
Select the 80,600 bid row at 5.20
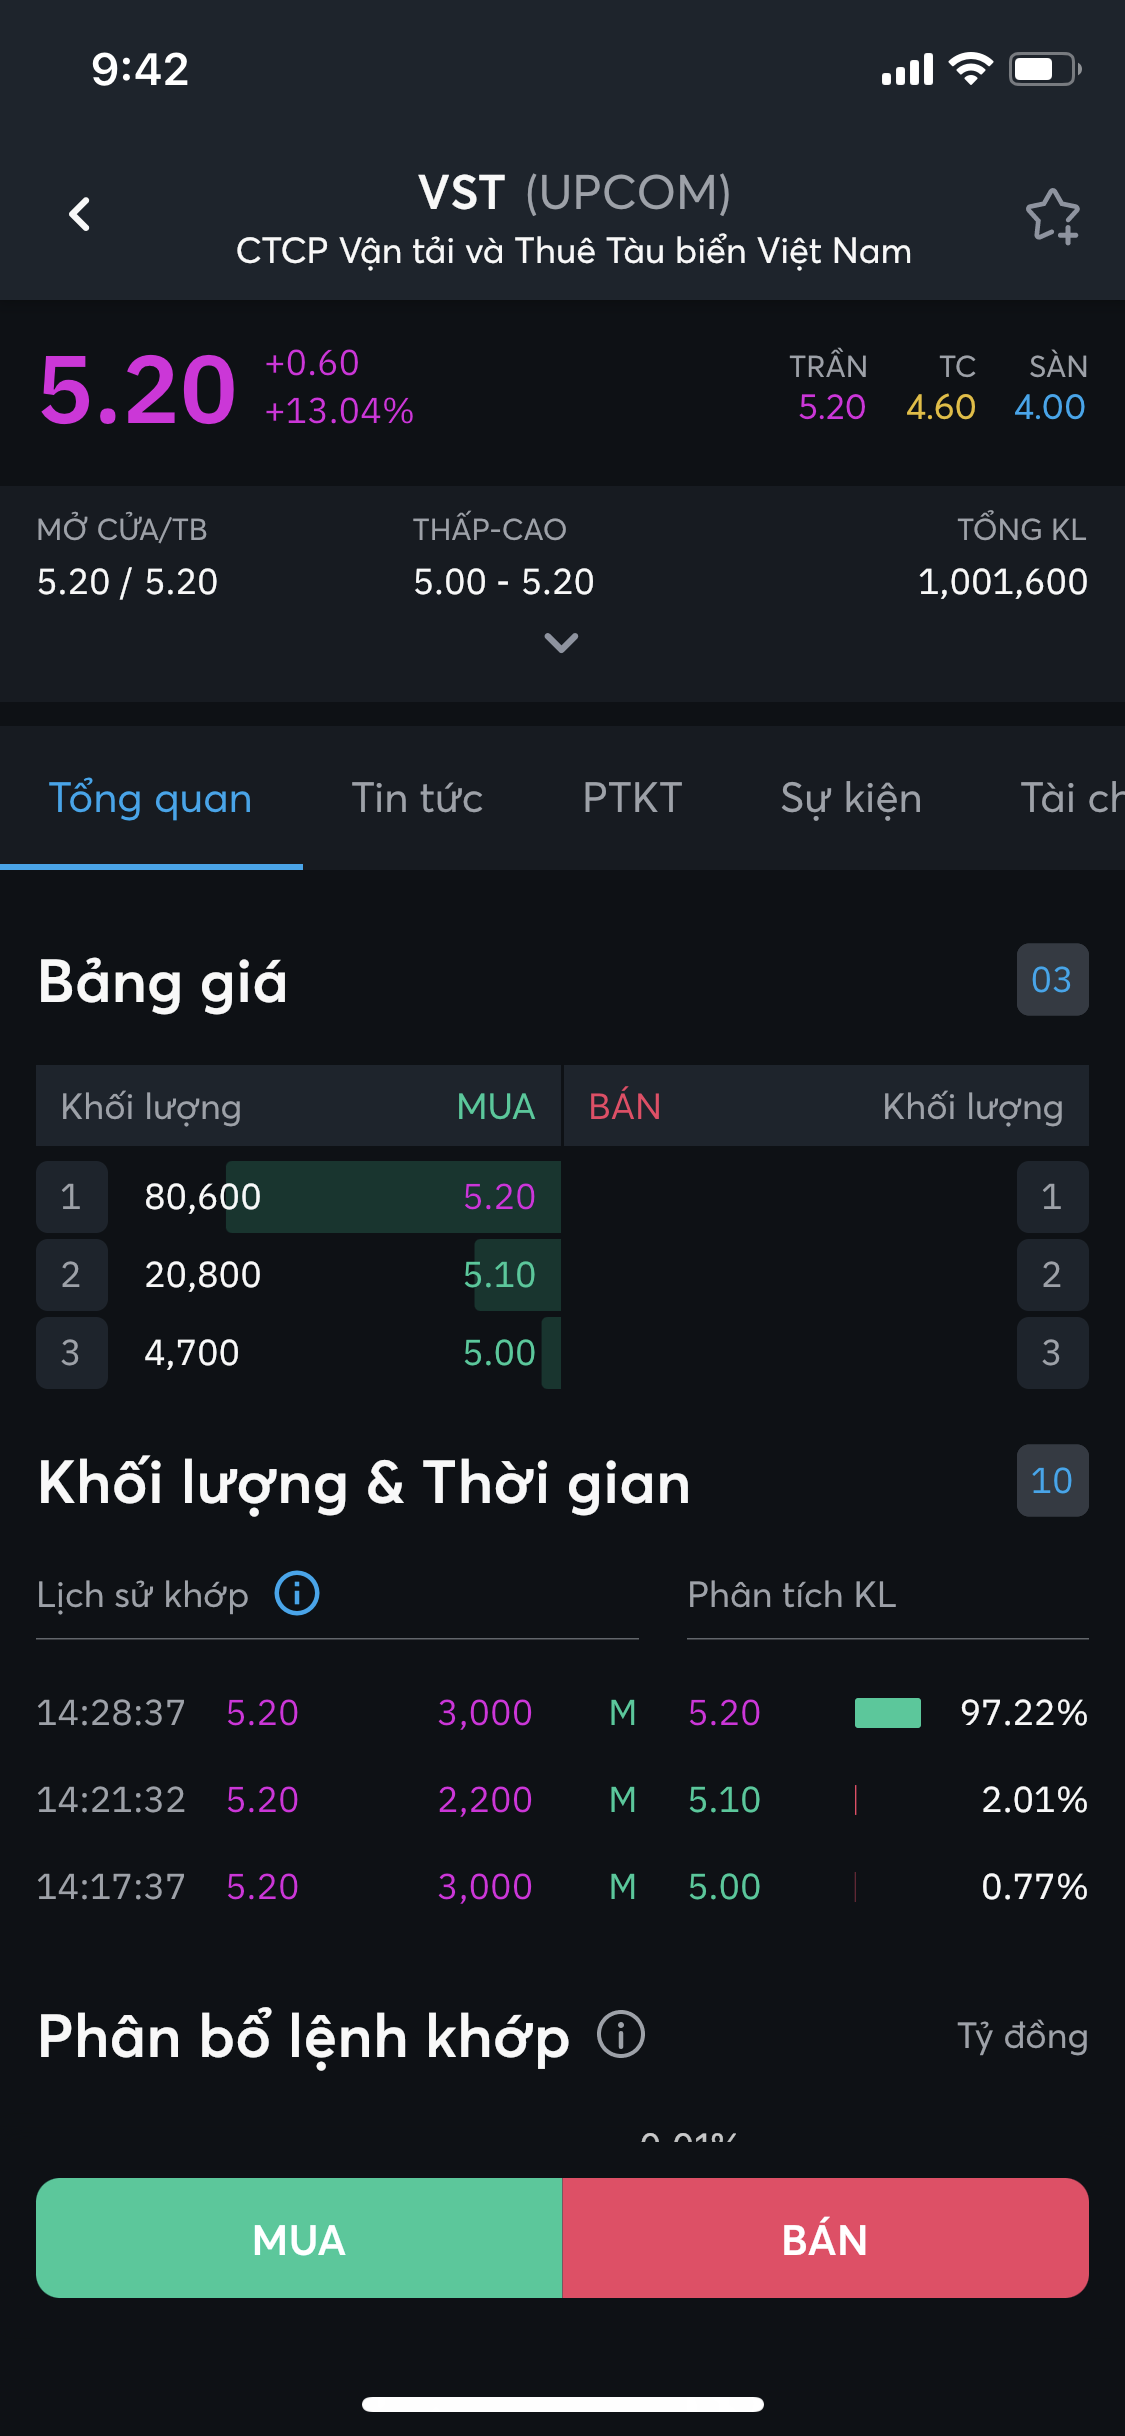click(300, 1197)
